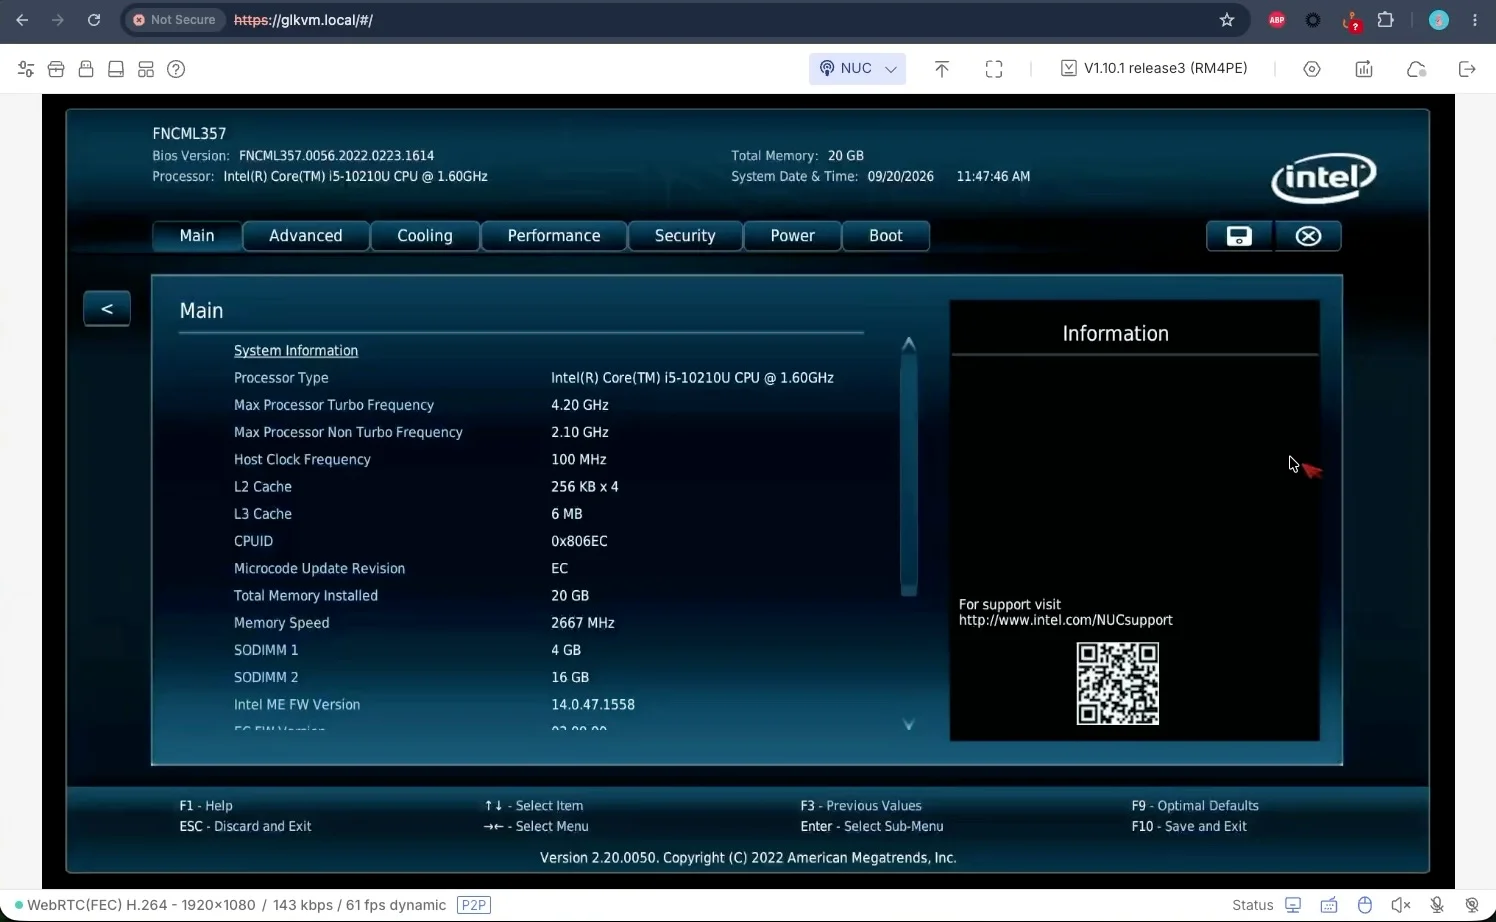The height and width of the screenshot is (922, 1496).
Task: Click the toolbox icon in KVM toolbar
Action: [x=56, y=69]
